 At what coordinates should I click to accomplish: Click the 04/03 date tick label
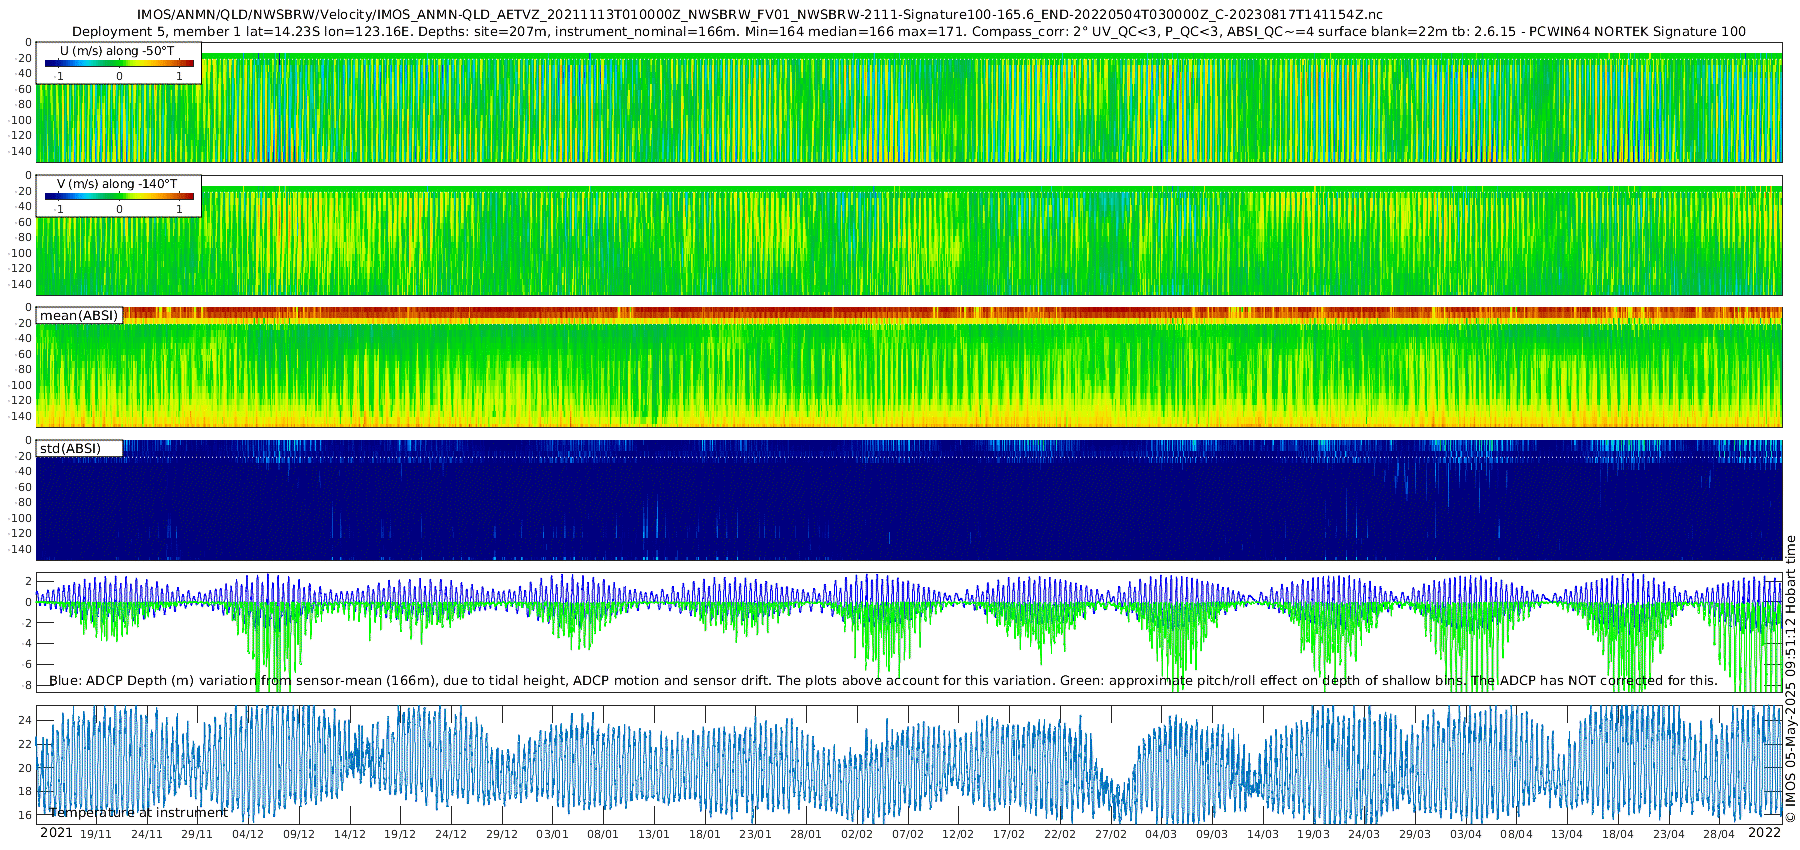click(1161, 834)
